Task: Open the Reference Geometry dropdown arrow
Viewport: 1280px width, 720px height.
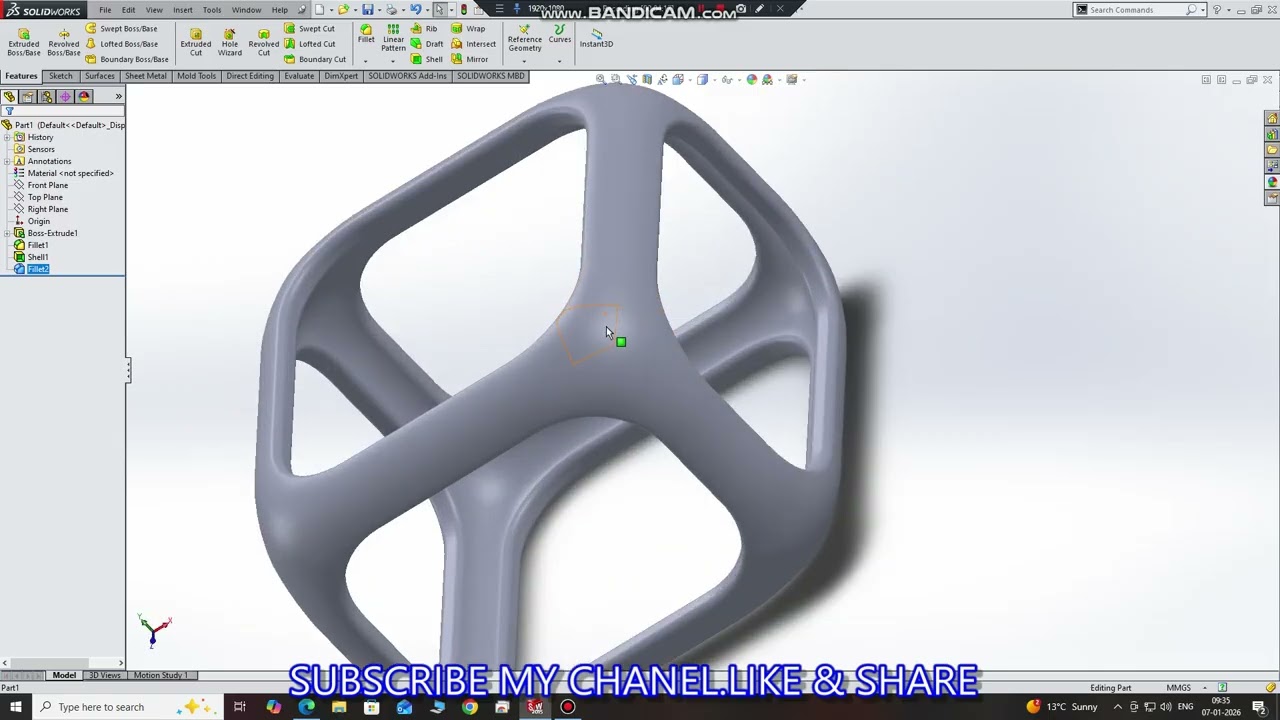Action: click(x=524, y=61)
